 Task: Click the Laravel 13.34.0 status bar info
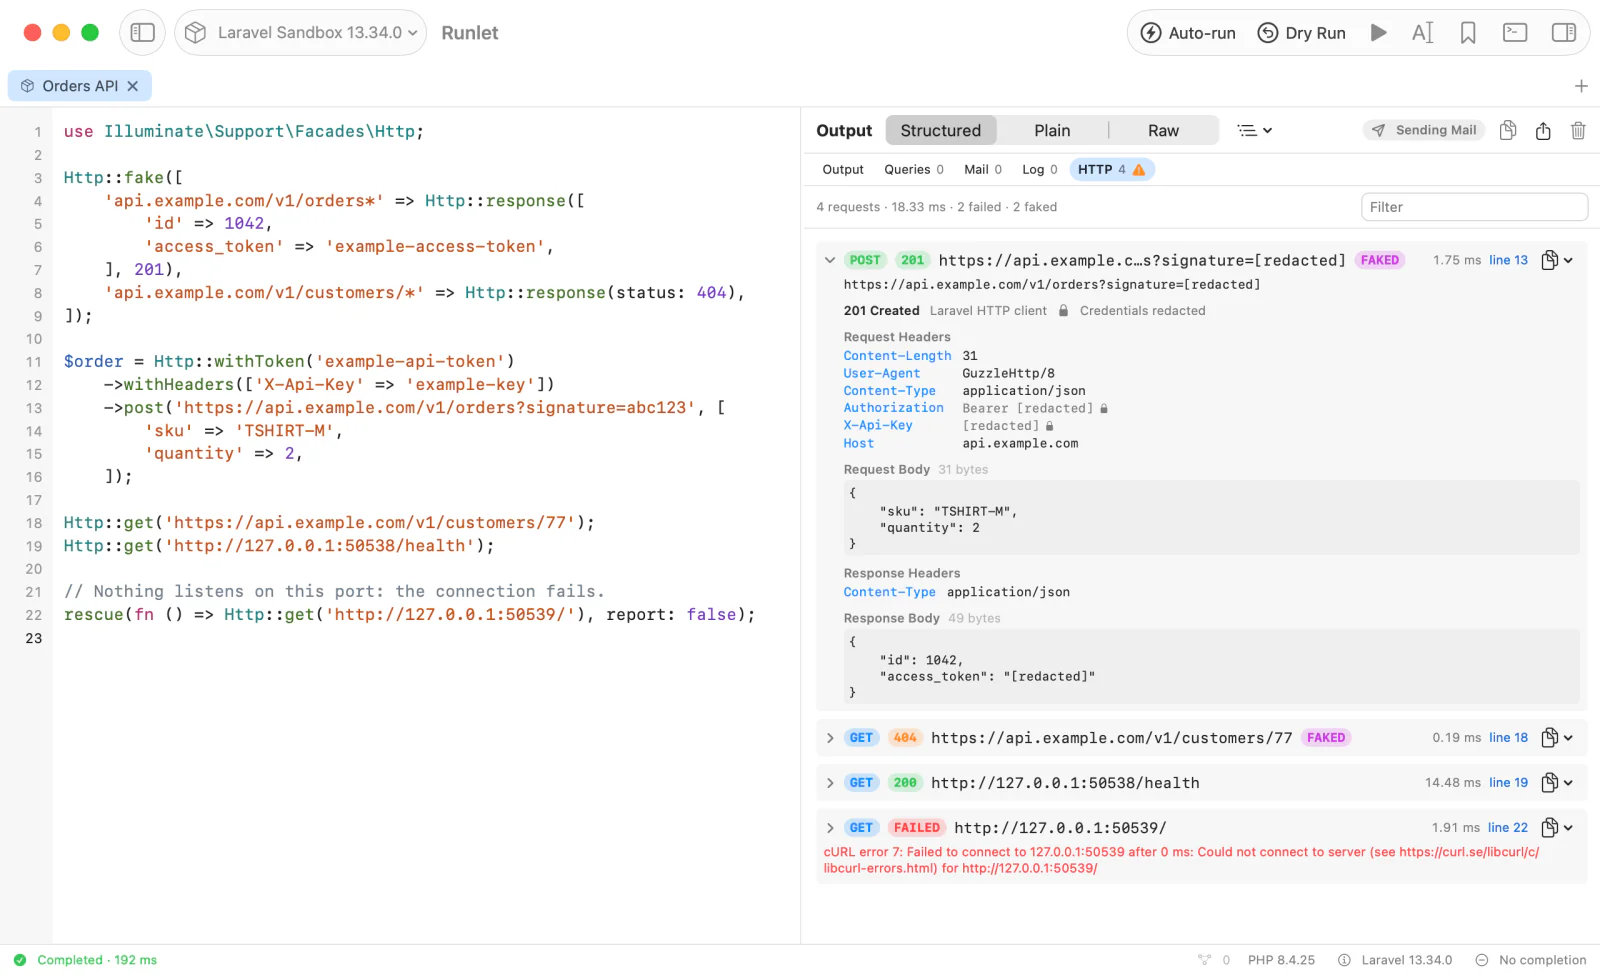pyautogui.click(x=1395, y=960)
